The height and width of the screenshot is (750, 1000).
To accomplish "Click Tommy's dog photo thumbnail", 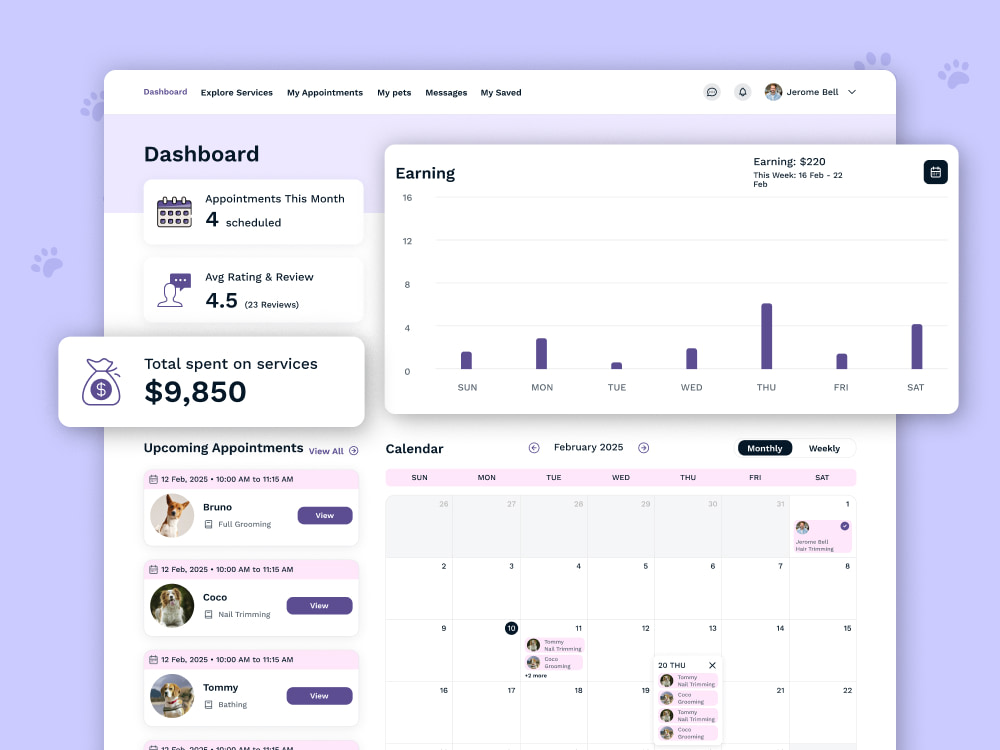I will click(x=172, y=696).
